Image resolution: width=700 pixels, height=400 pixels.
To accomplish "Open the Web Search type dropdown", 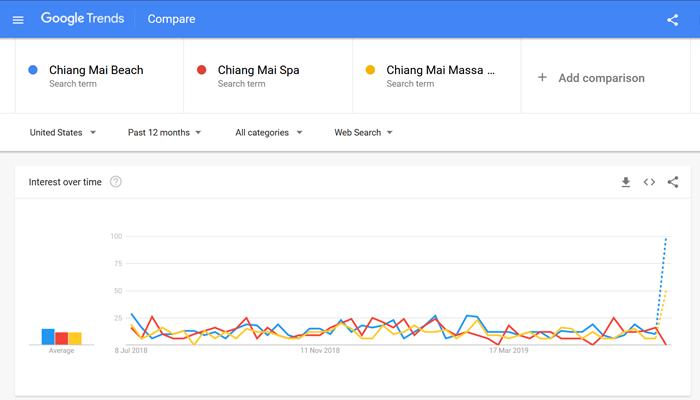I will (363, 133).
